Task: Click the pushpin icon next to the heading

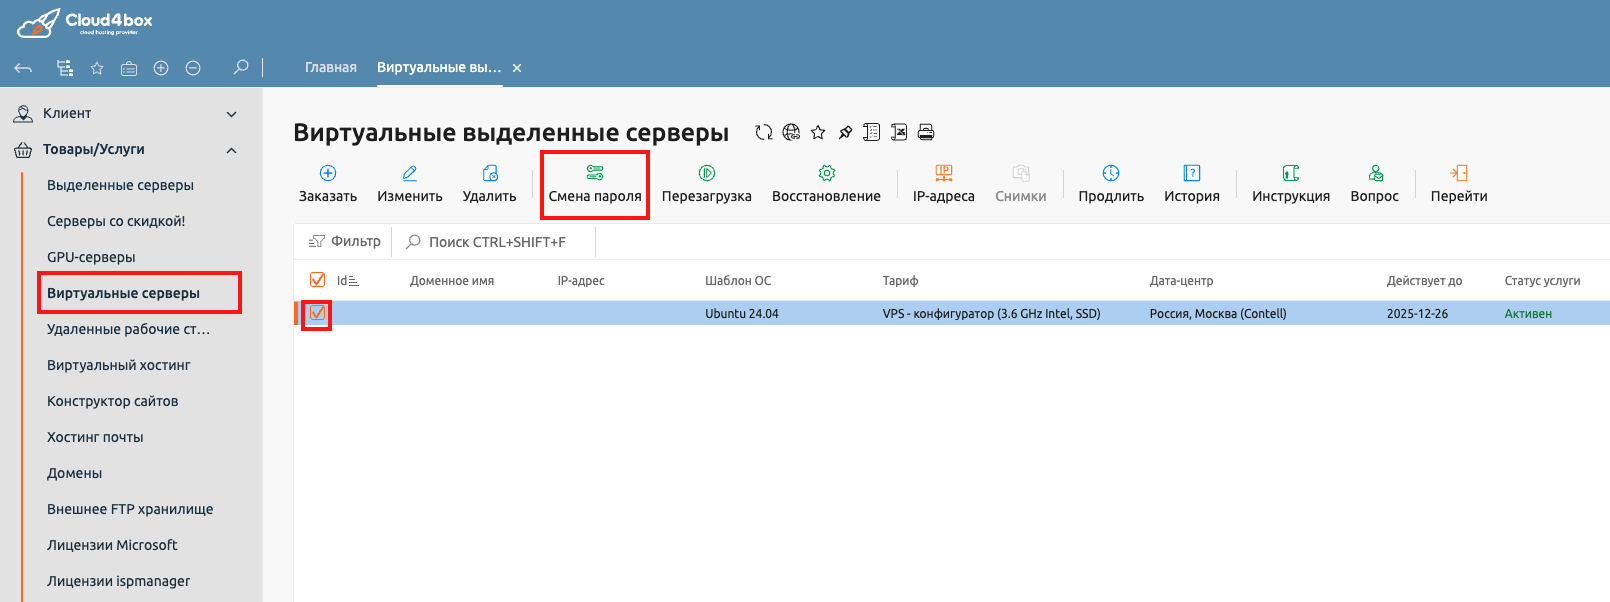Action: click(x=845, y=132)
